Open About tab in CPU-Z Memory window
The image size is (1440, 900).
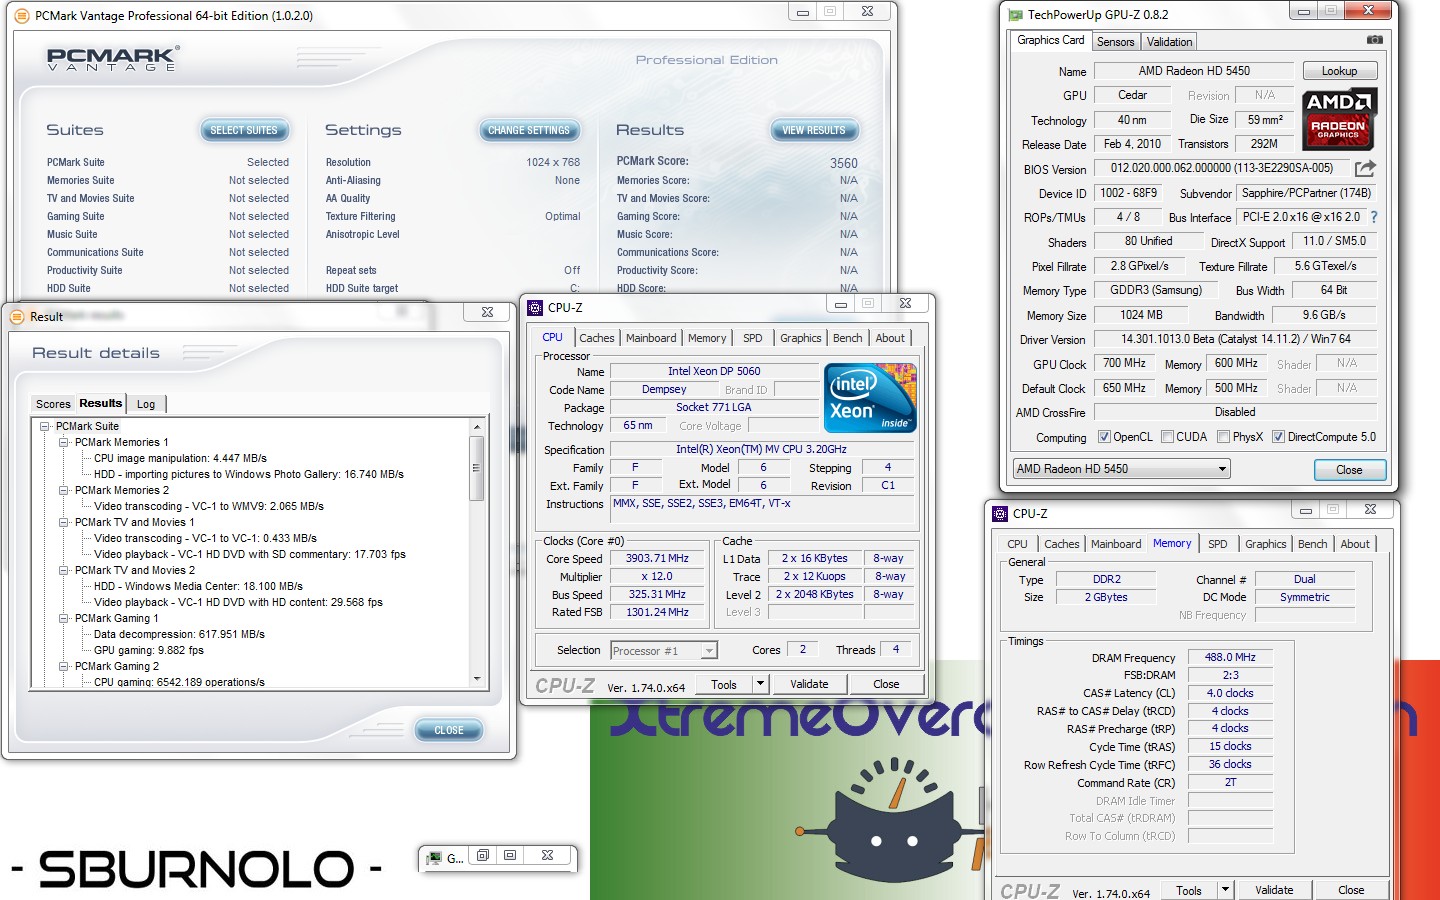(1355, 544)
